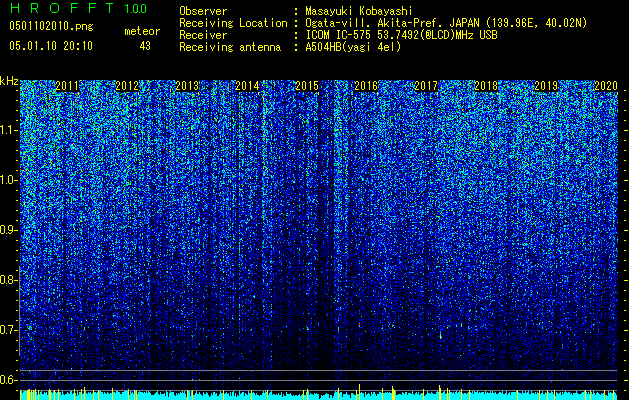Image resolution: width=629 pixels, height=400 pixels.
Task: Click the meteor label
Action: pyautogui.click(x=142, y=31)
